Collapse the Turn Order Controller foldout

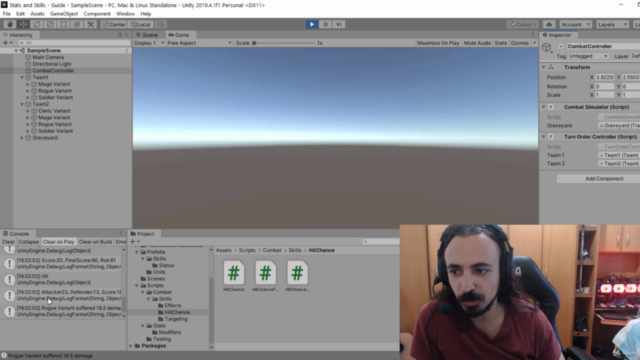[544, 137]
